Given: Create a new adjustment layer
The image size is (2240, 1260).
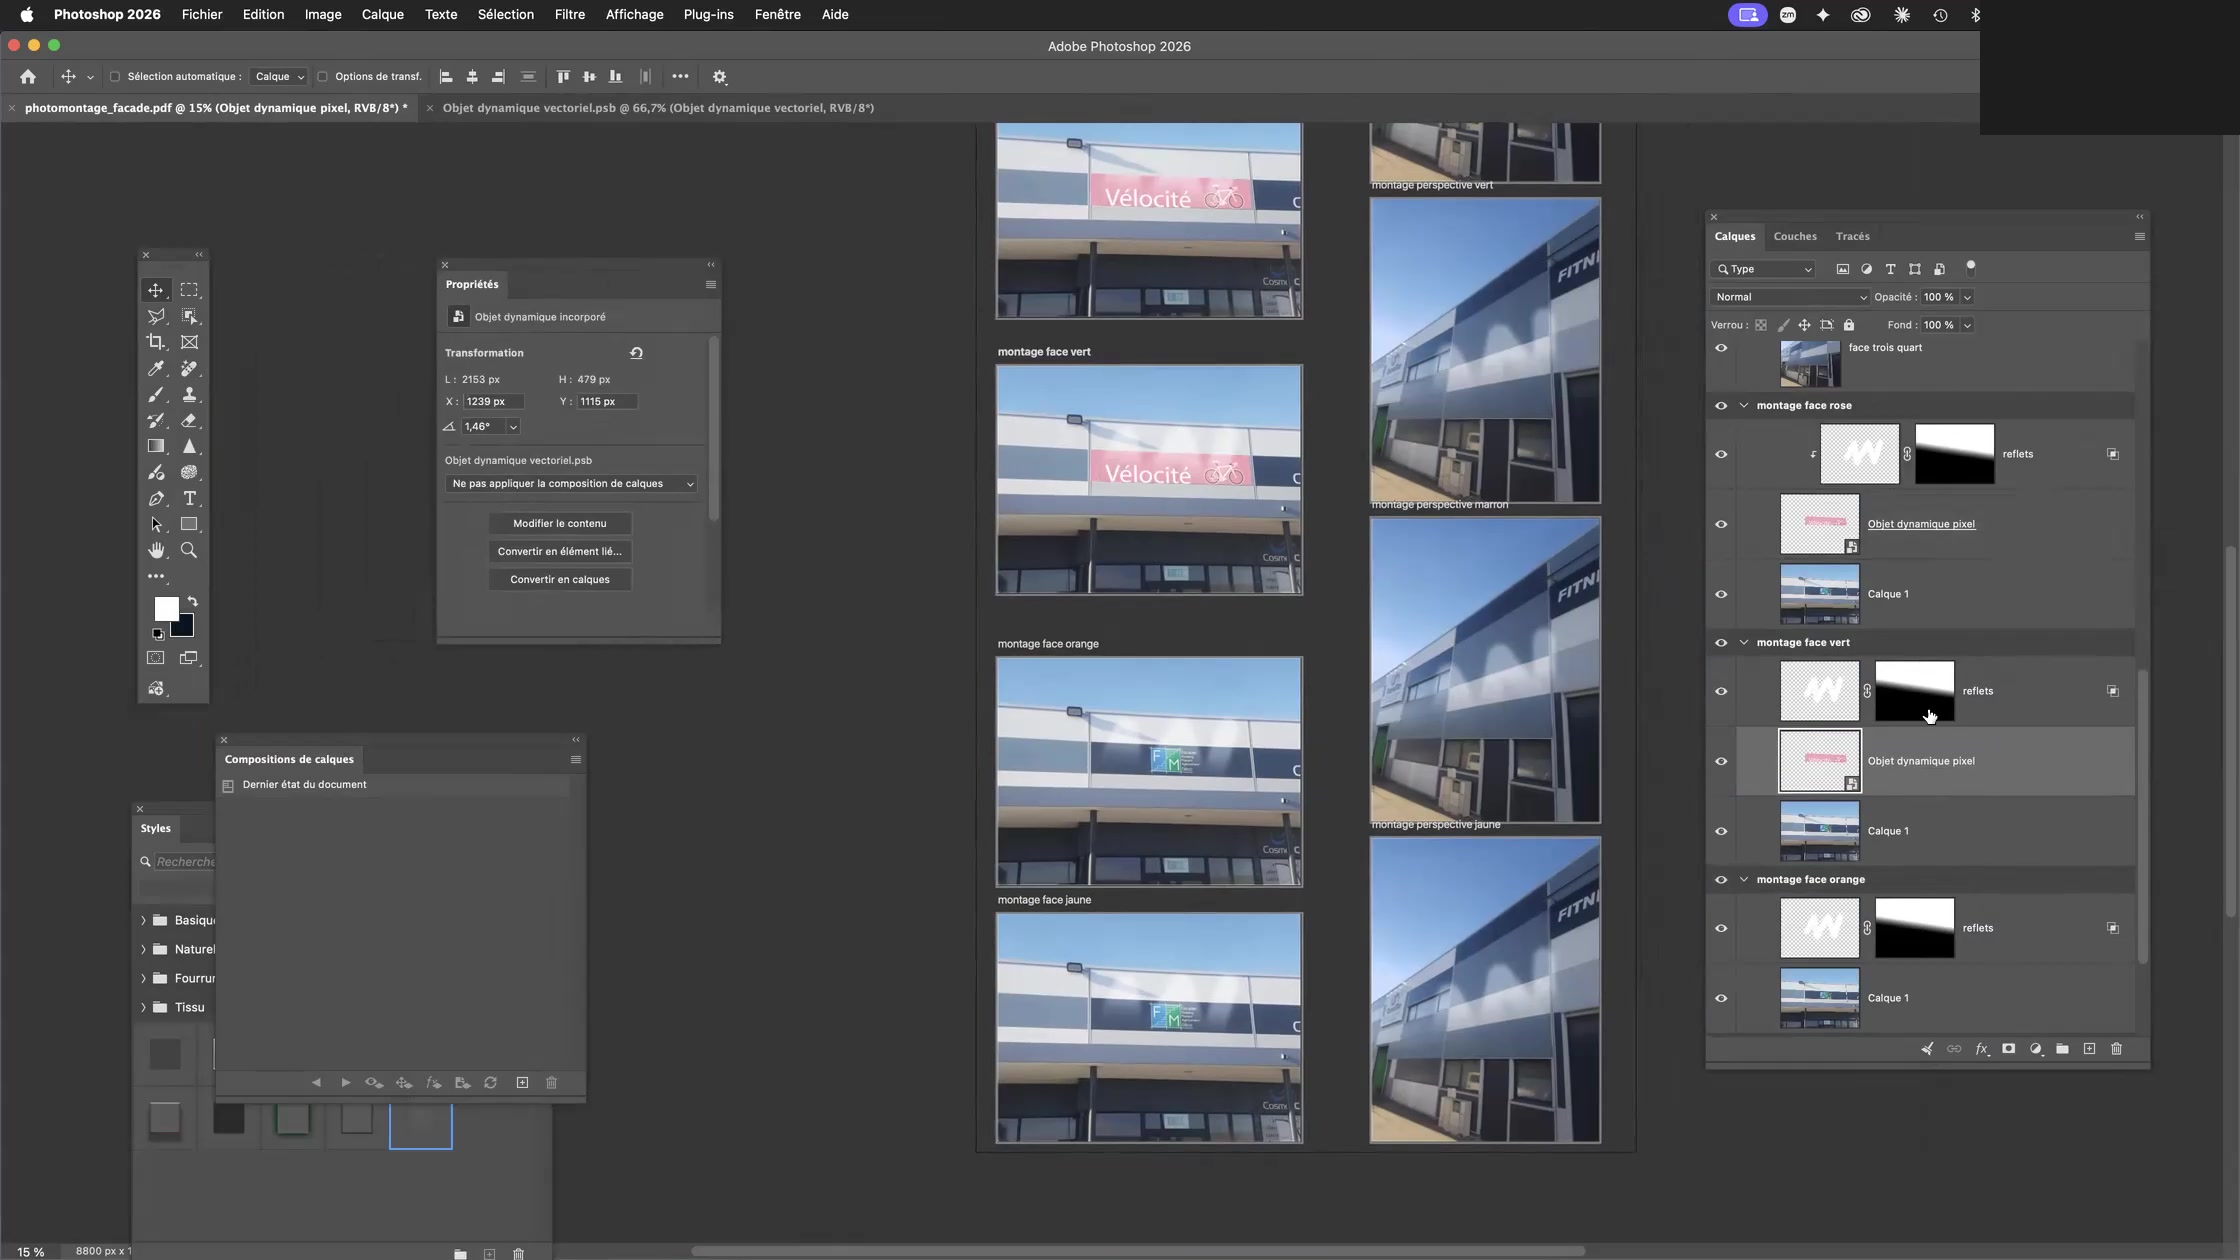Looking at the screenshot, I should (x=2035, y=1049).
